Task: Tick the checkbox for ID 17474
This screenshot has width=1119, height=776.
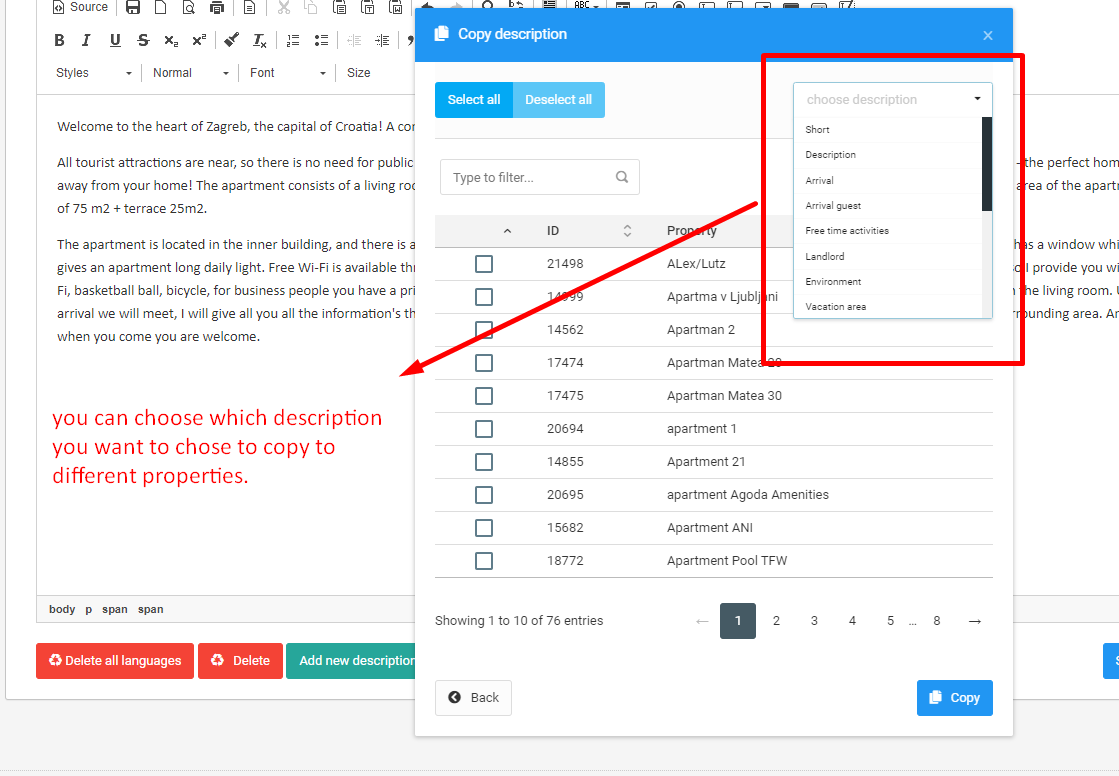Action: point(484,363)
